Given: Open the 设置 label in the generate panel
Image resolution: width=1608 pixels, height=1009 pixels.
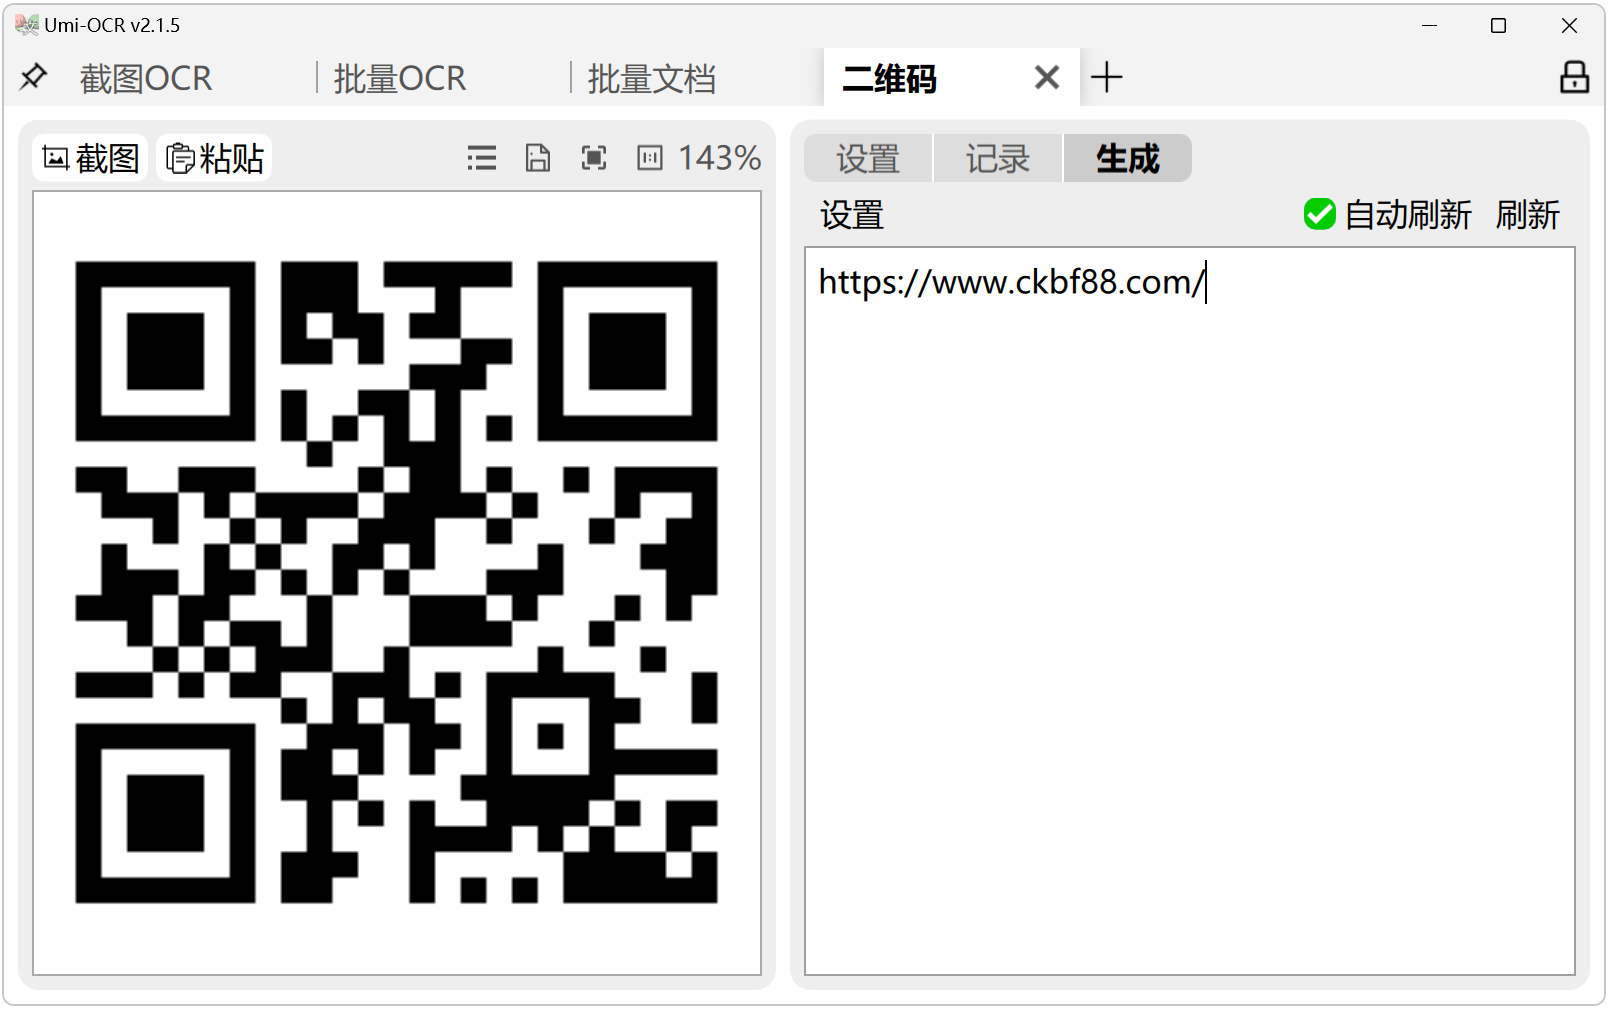Looking at the screenshot, I should [852, 215].
